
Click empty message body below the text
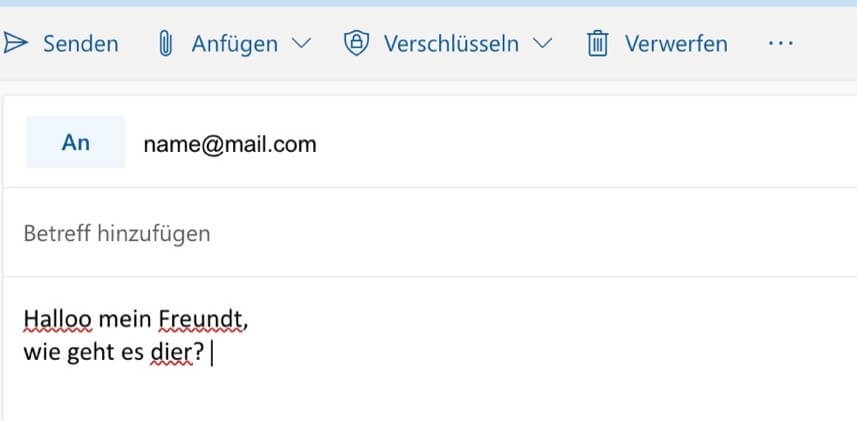430,396
